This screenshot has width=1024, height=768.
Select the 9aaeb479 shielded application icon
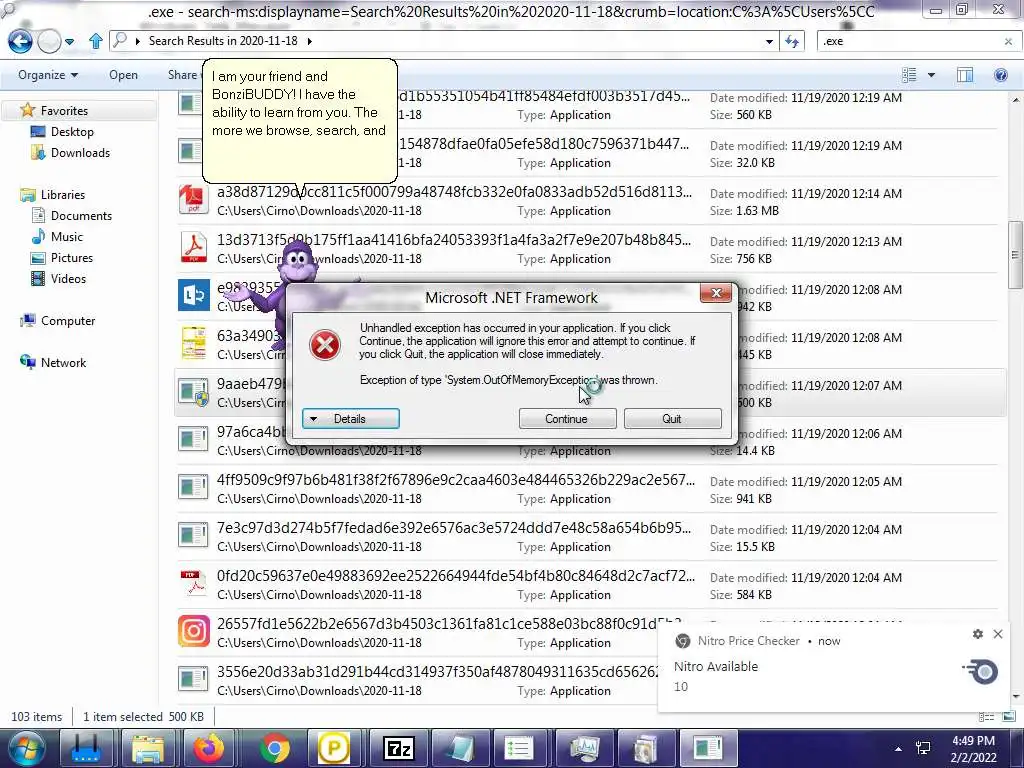(x=193, y=392)
